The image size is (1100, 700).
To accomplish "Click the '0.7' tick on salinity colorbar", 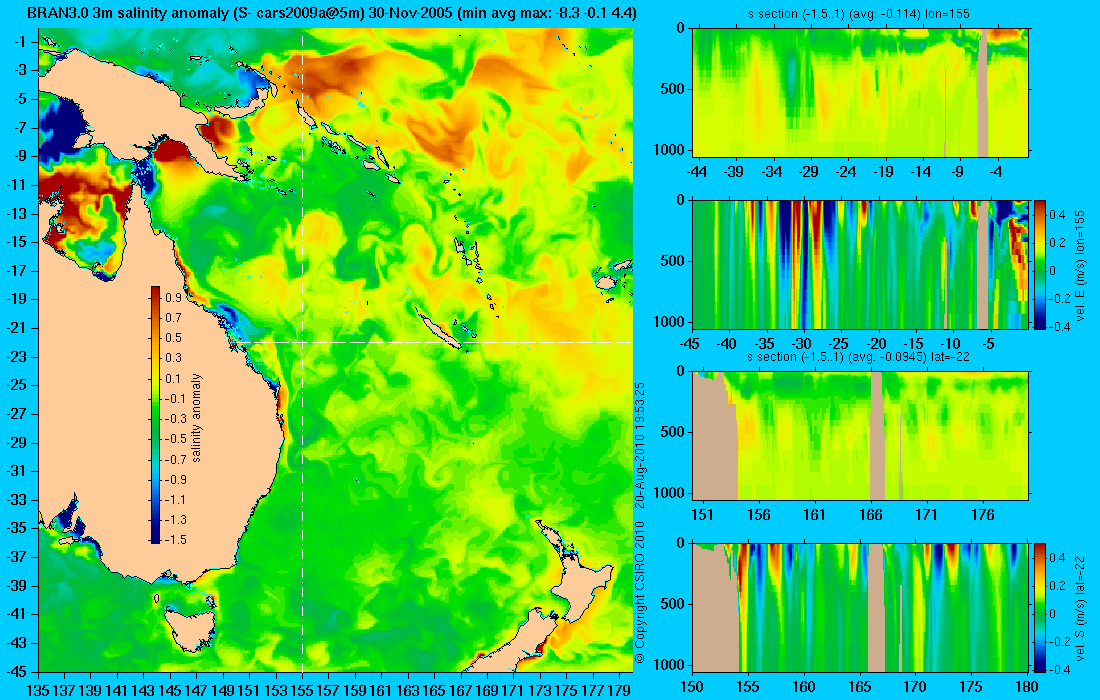I will pyautogui.click(x=173, y=318).
